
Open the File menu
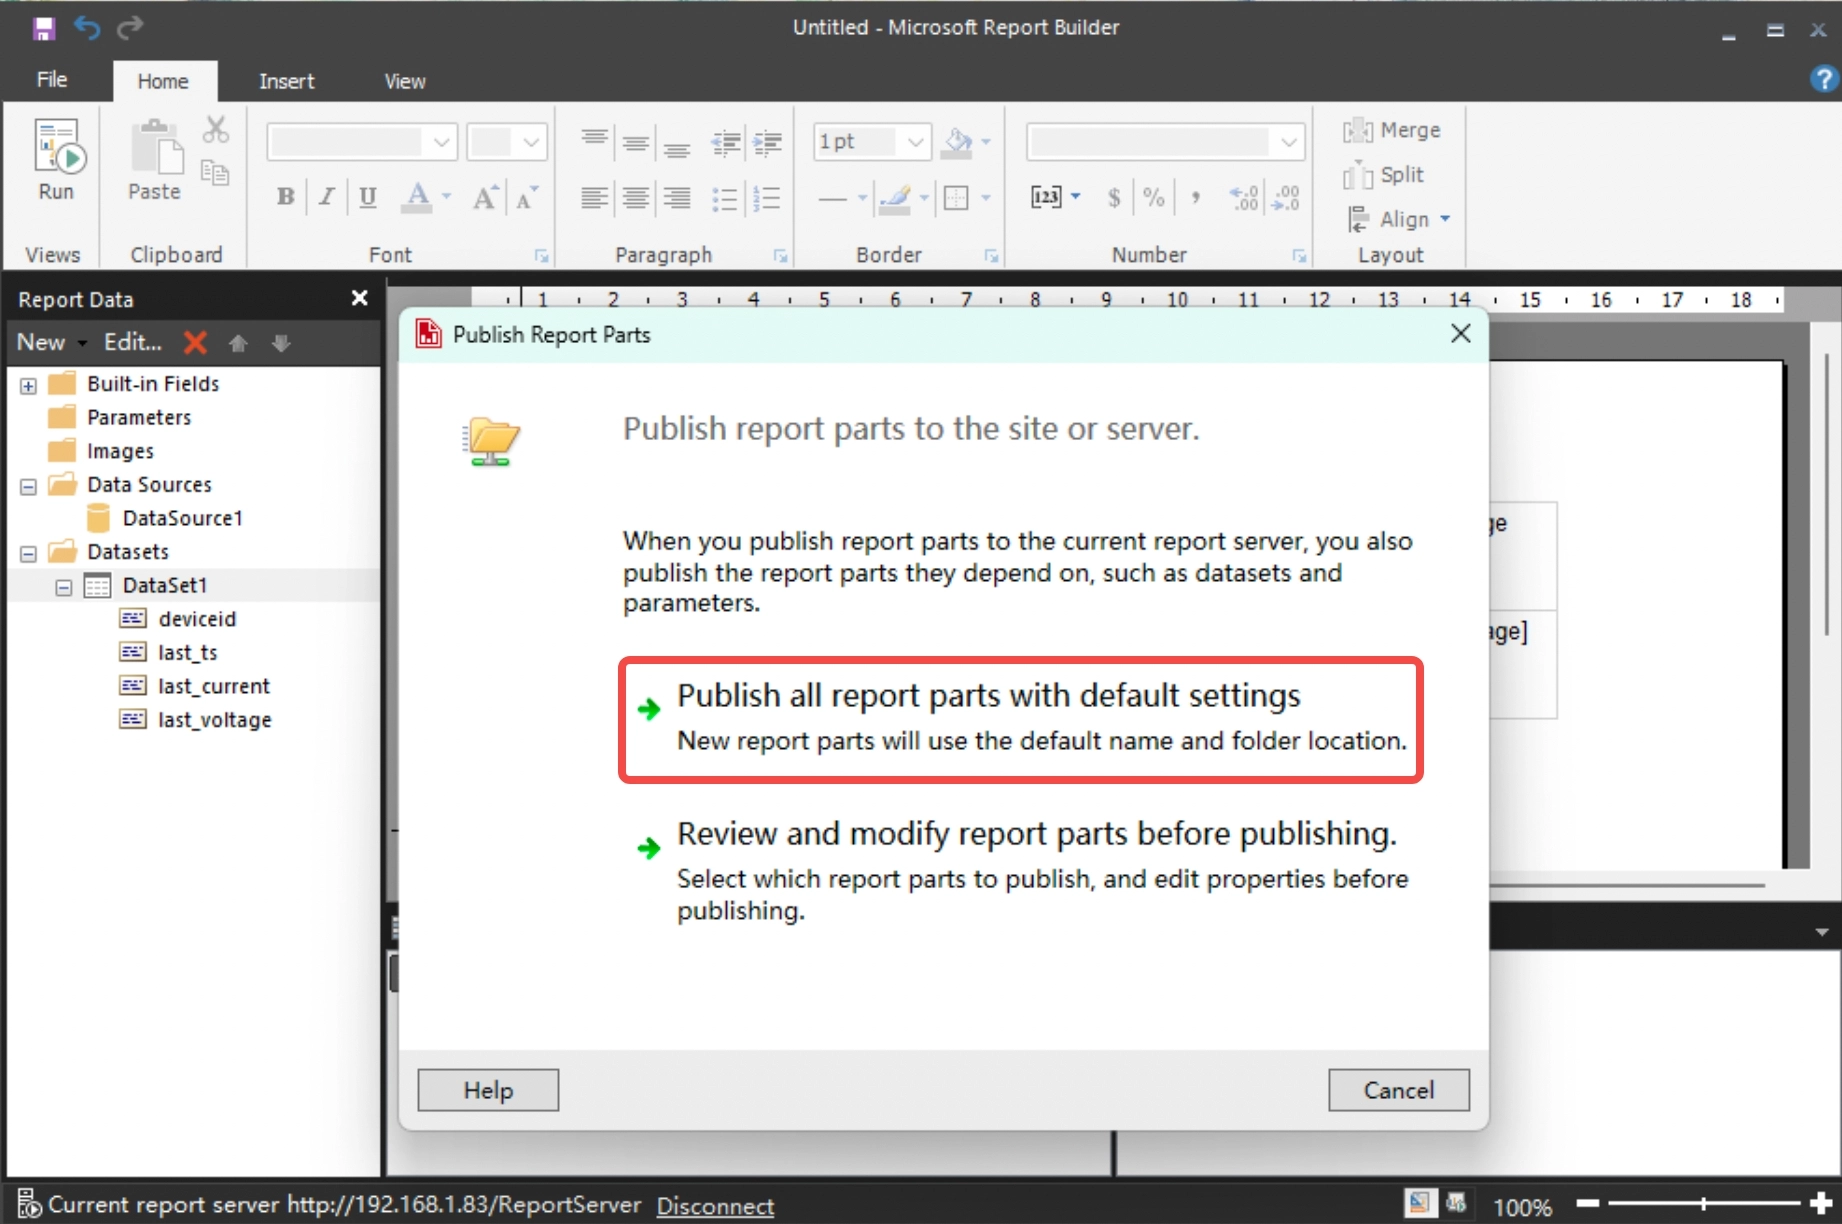(52, 80)
